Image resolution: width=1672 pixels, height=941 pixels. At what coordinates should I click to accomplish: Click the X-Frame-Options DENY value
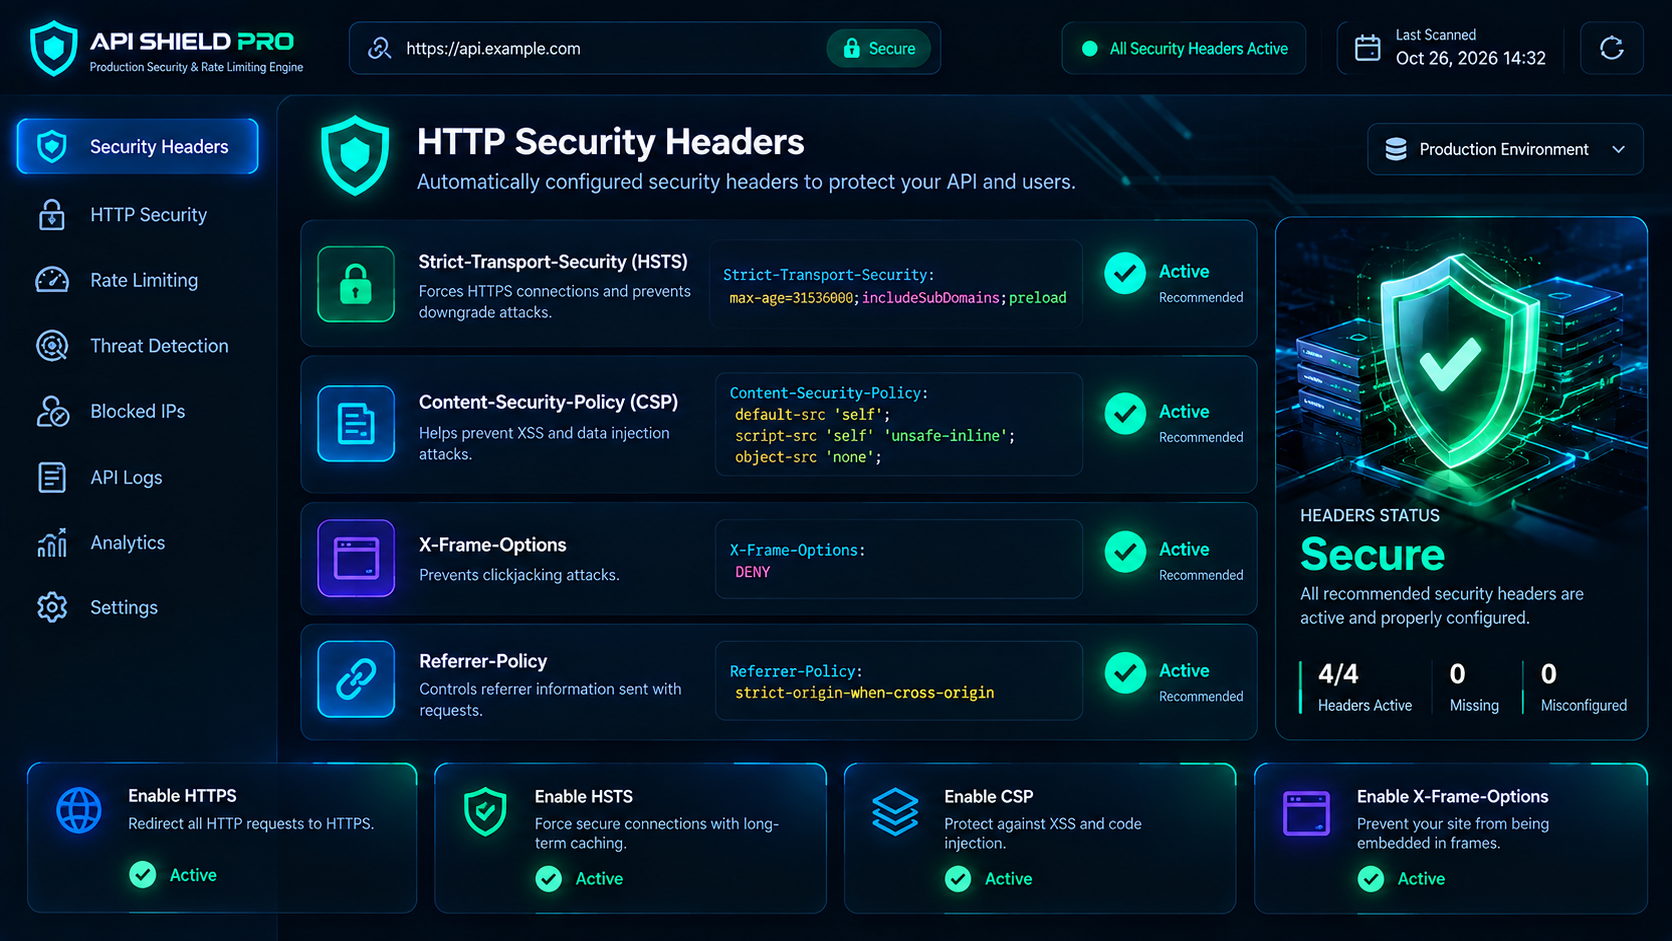pyautogui.click(x=753, y=572)
